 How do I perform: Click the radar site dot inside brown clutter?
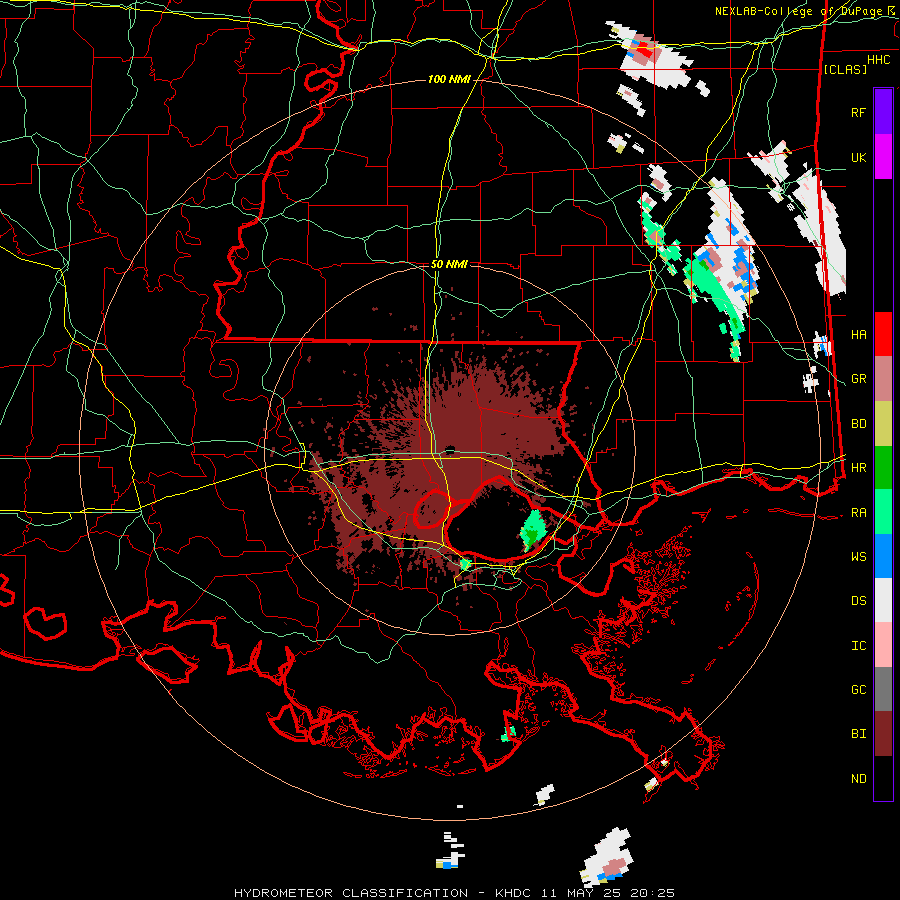pos(450,449)
